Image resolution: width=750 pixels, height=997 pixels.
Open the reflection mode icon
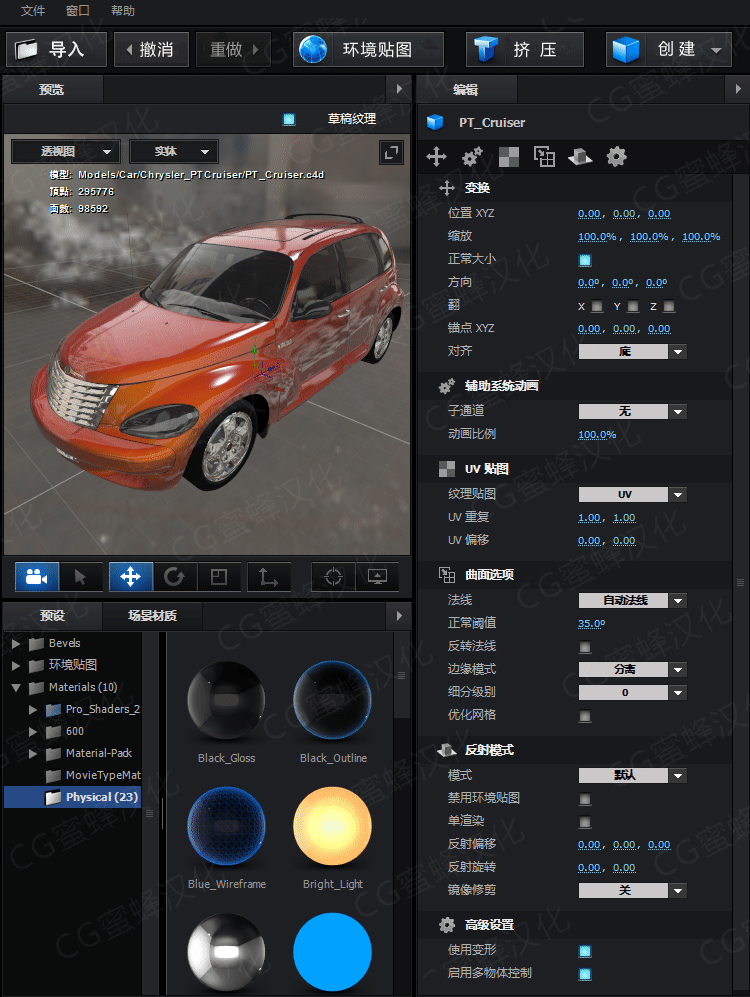[580, 156]
